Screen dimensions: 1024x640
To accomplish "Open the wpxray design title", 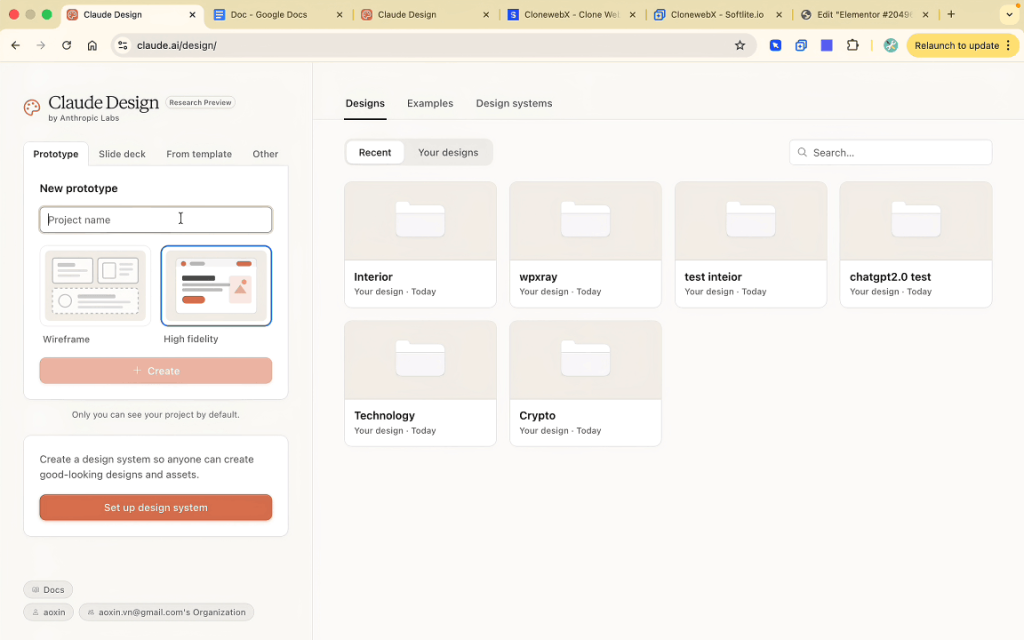I will pos(538,277).
